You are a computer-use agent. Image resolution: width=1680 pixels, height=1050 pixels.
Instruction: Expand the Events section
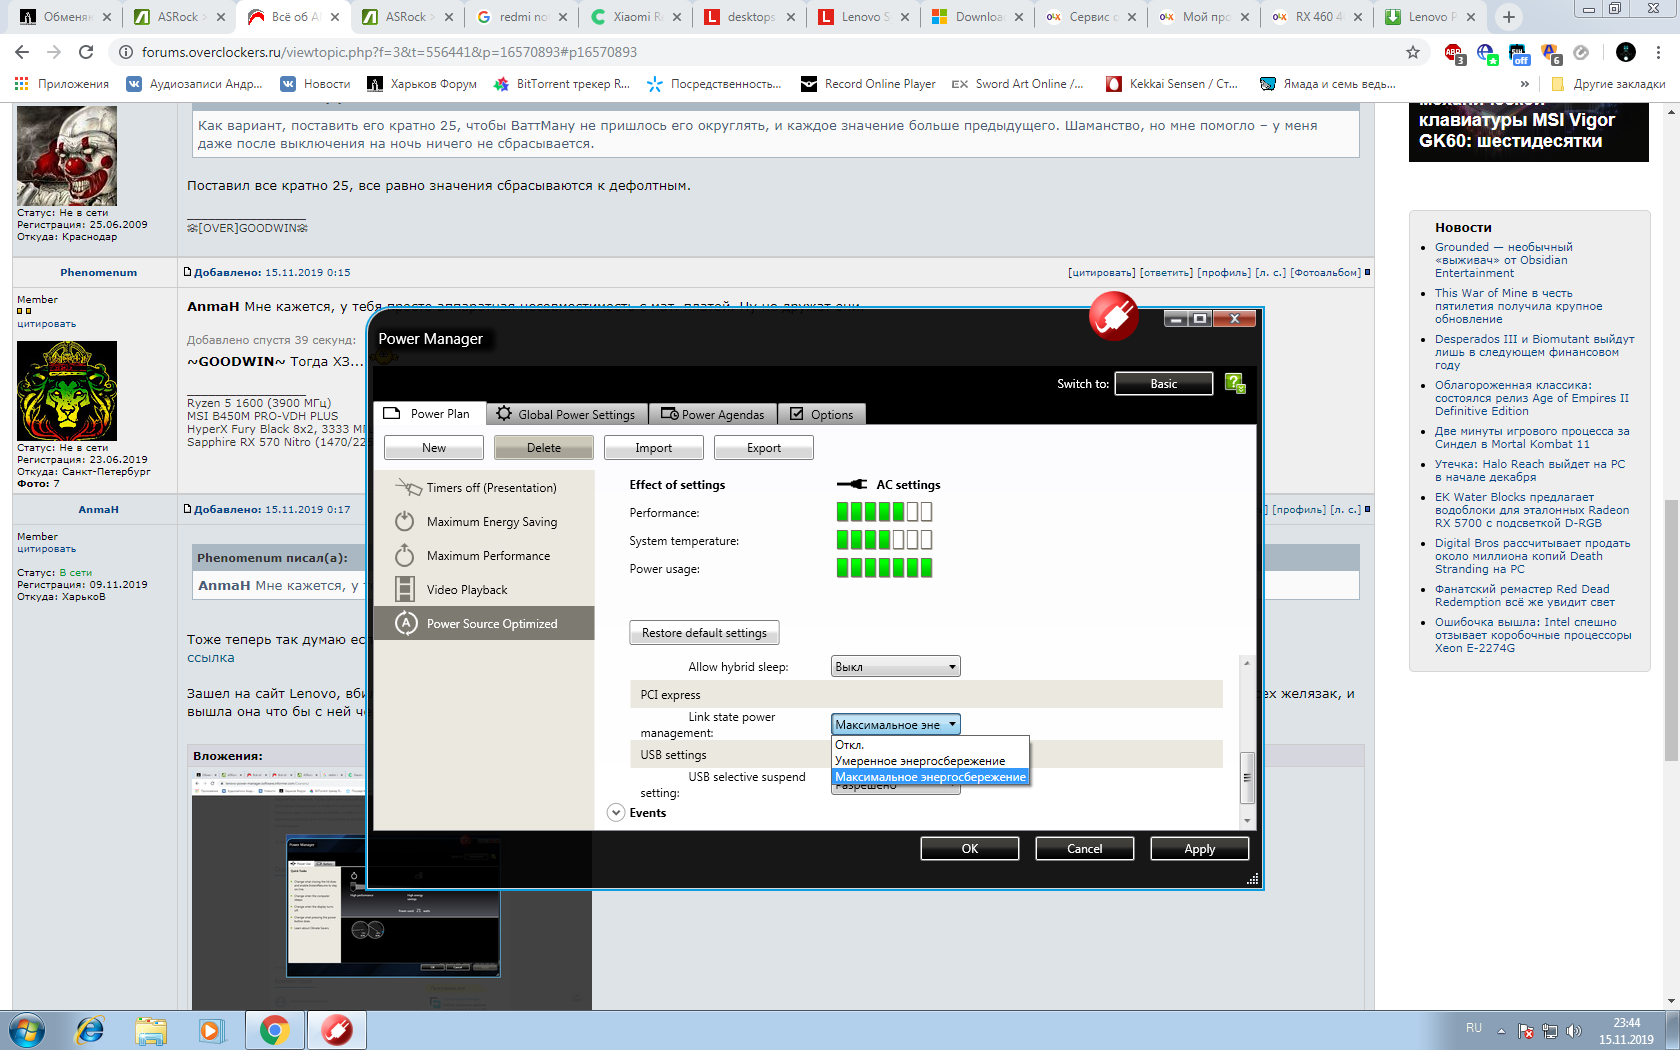tap(616, 813)
